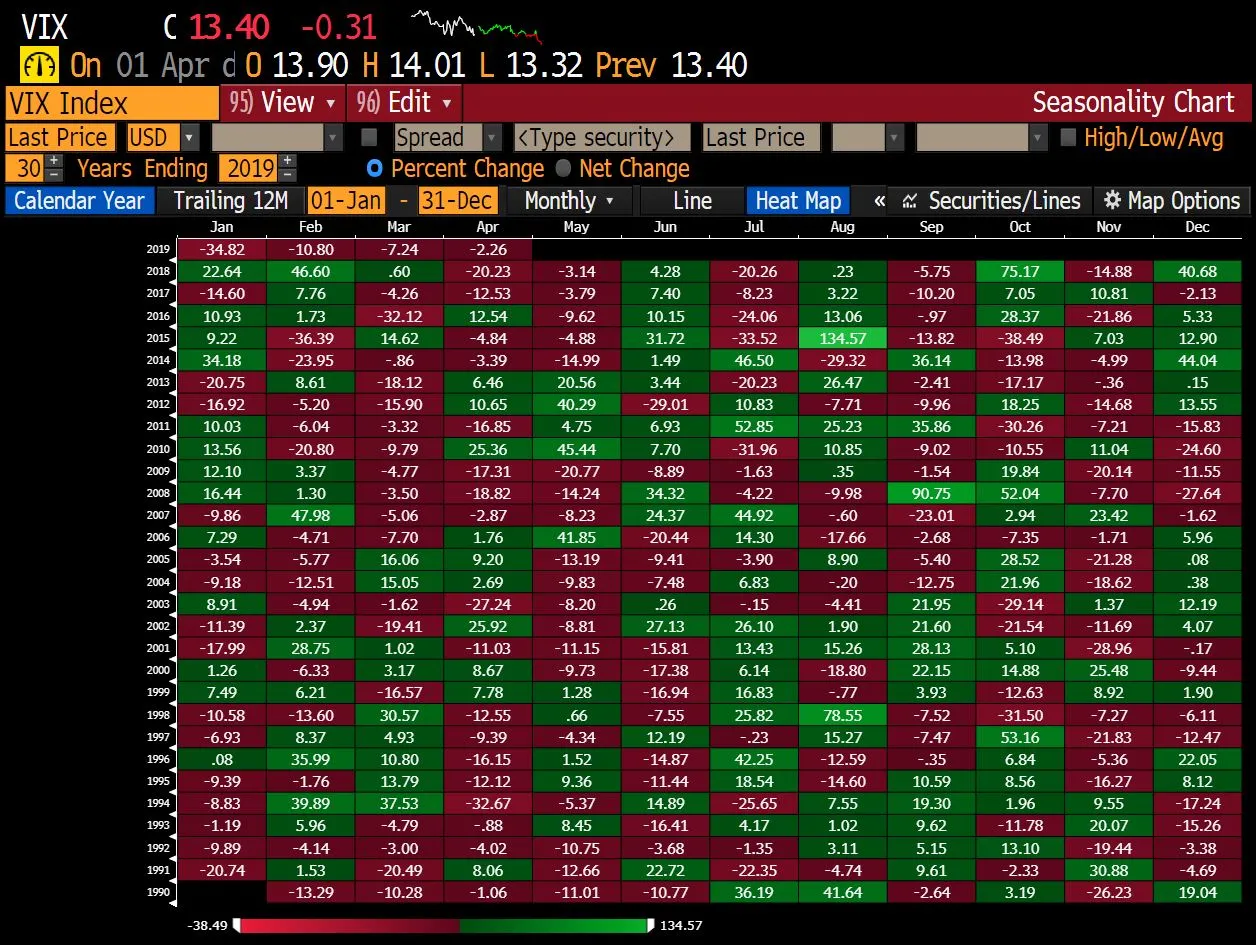1256x945 pixels.
Task: Collapse toolbar with the double-chevron icon
Action: (880, 201)
